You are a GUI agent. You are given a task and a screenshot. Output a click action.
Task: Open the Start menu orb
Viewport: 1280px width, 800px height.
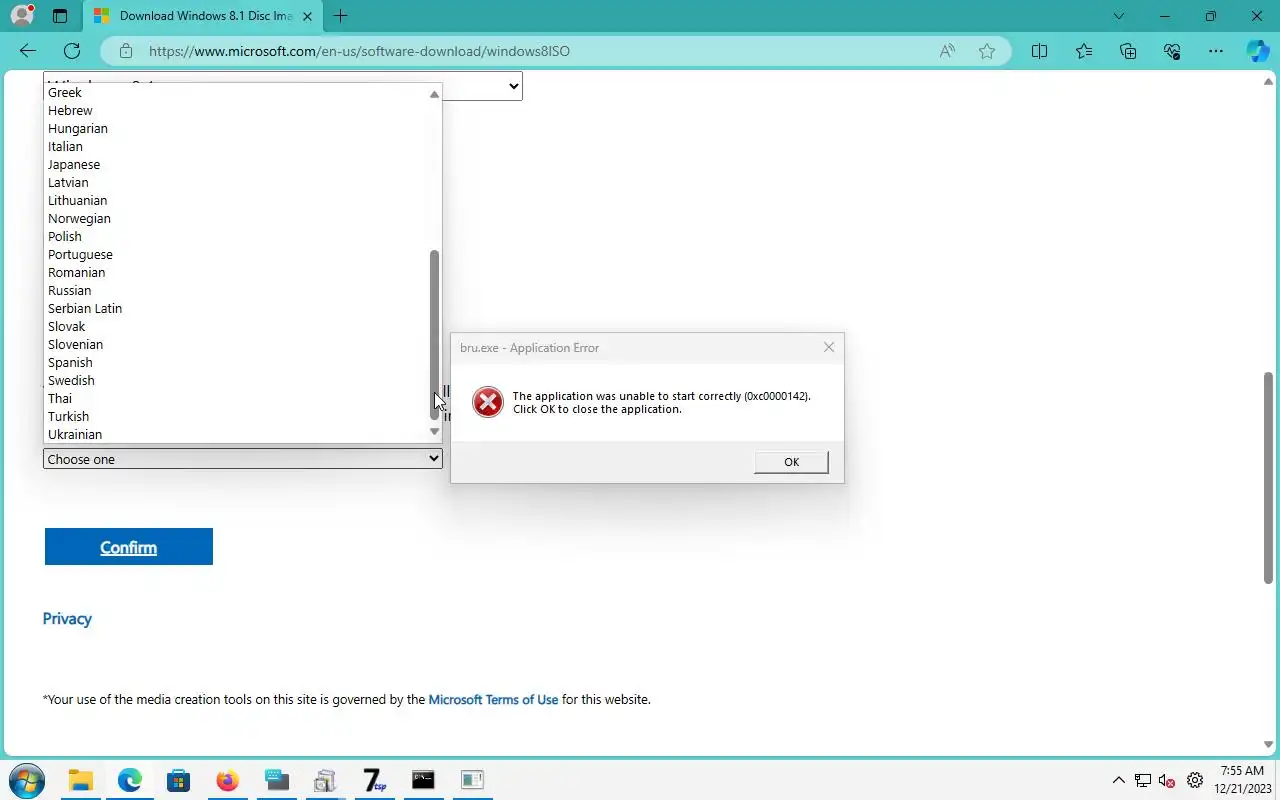26,780
